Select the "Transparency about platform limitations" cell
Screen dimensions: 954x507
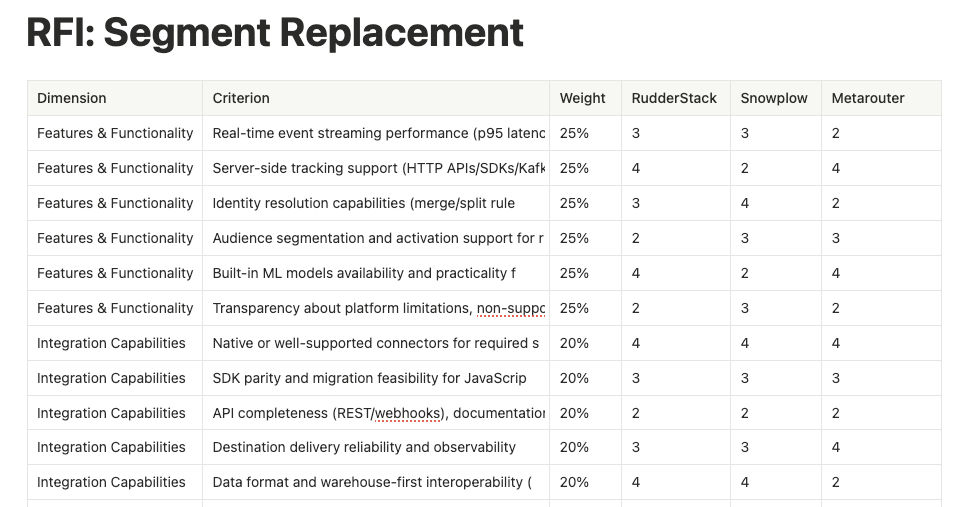[x=378, y=308]
